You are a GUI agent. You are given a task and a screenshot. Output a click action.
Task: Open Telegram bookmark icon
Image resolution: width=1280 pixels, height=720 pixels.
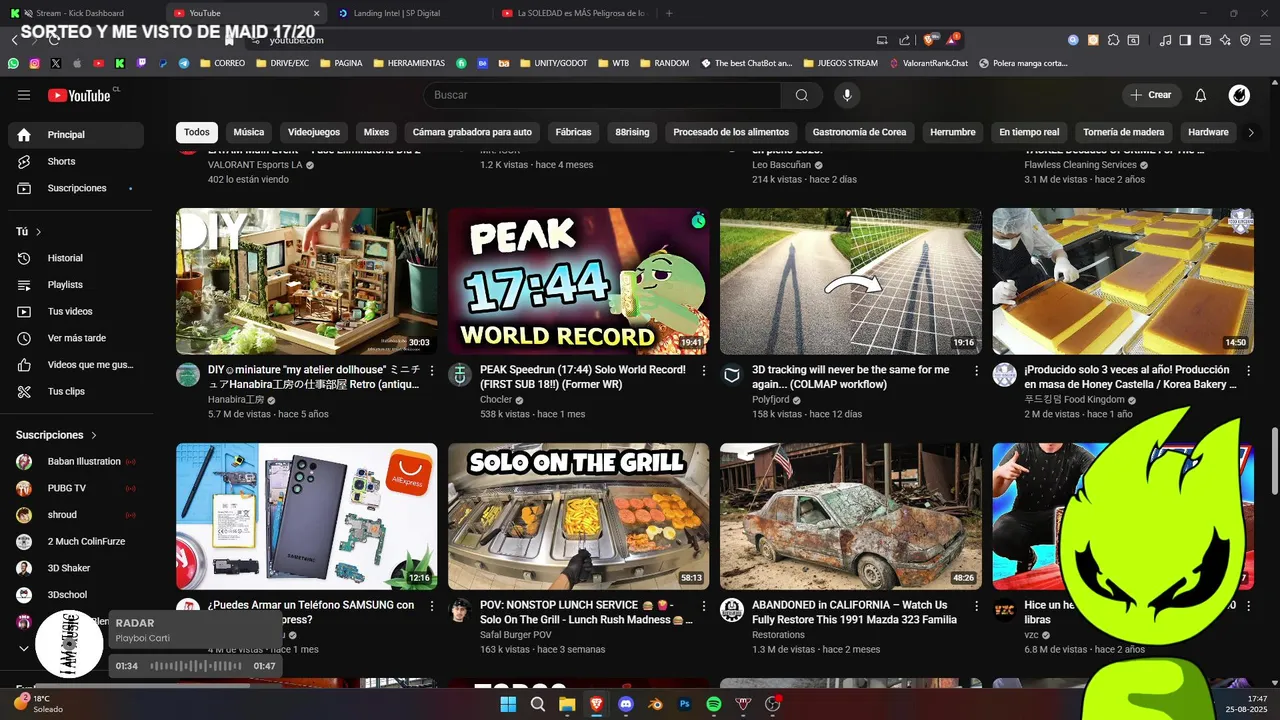pos(184,63)
